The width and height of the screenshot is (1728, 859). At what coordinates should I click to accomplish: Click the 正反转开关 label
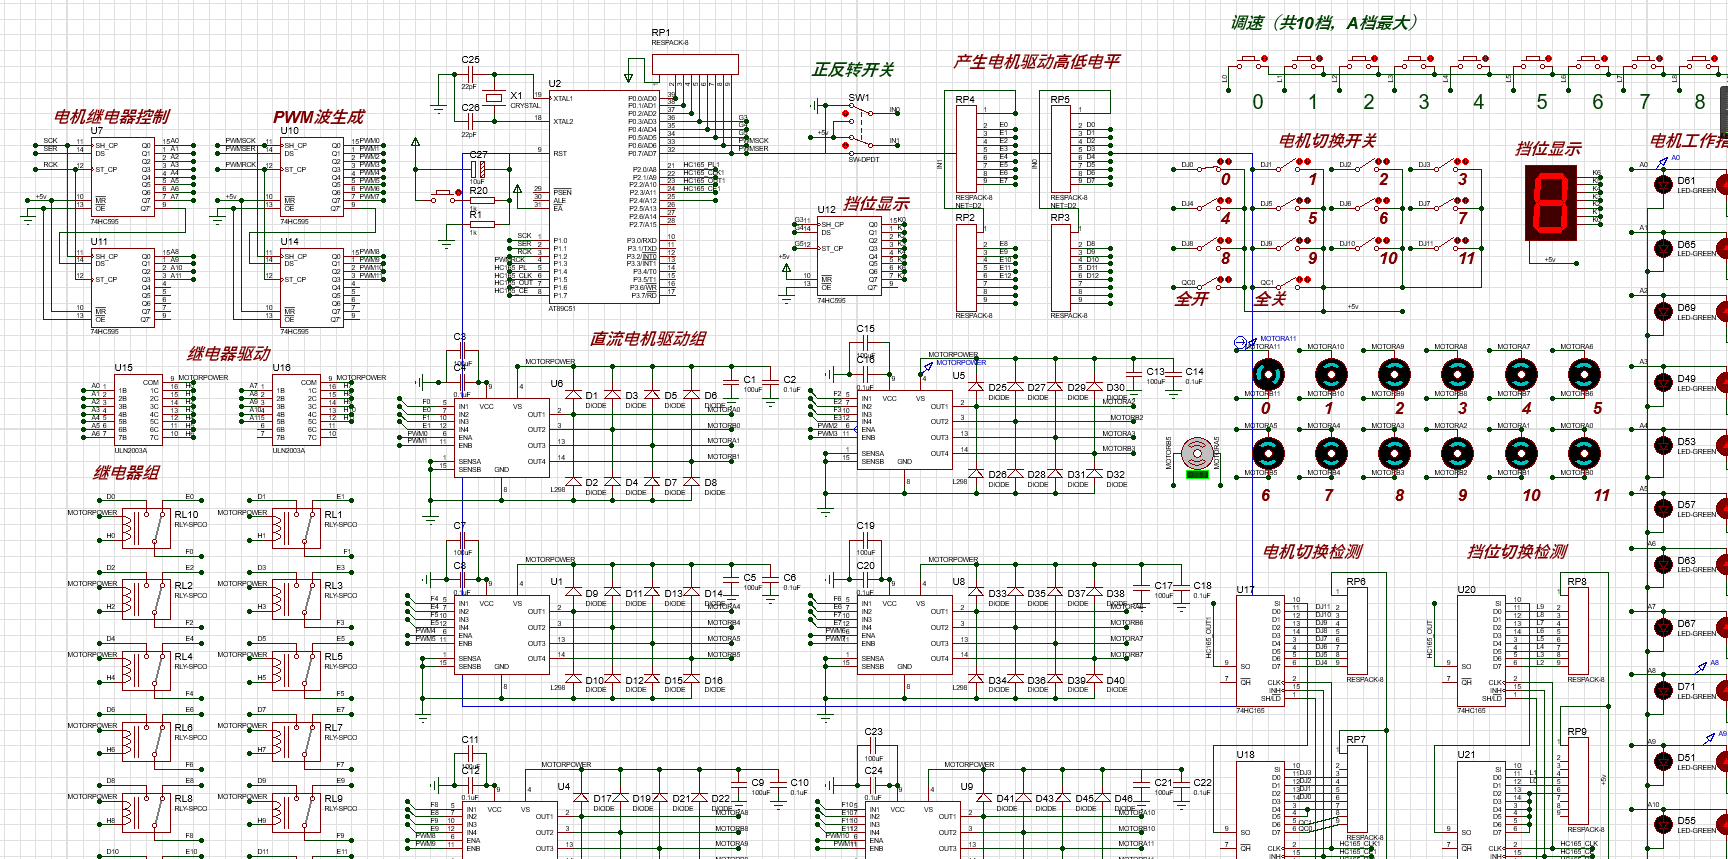point(853,70)
